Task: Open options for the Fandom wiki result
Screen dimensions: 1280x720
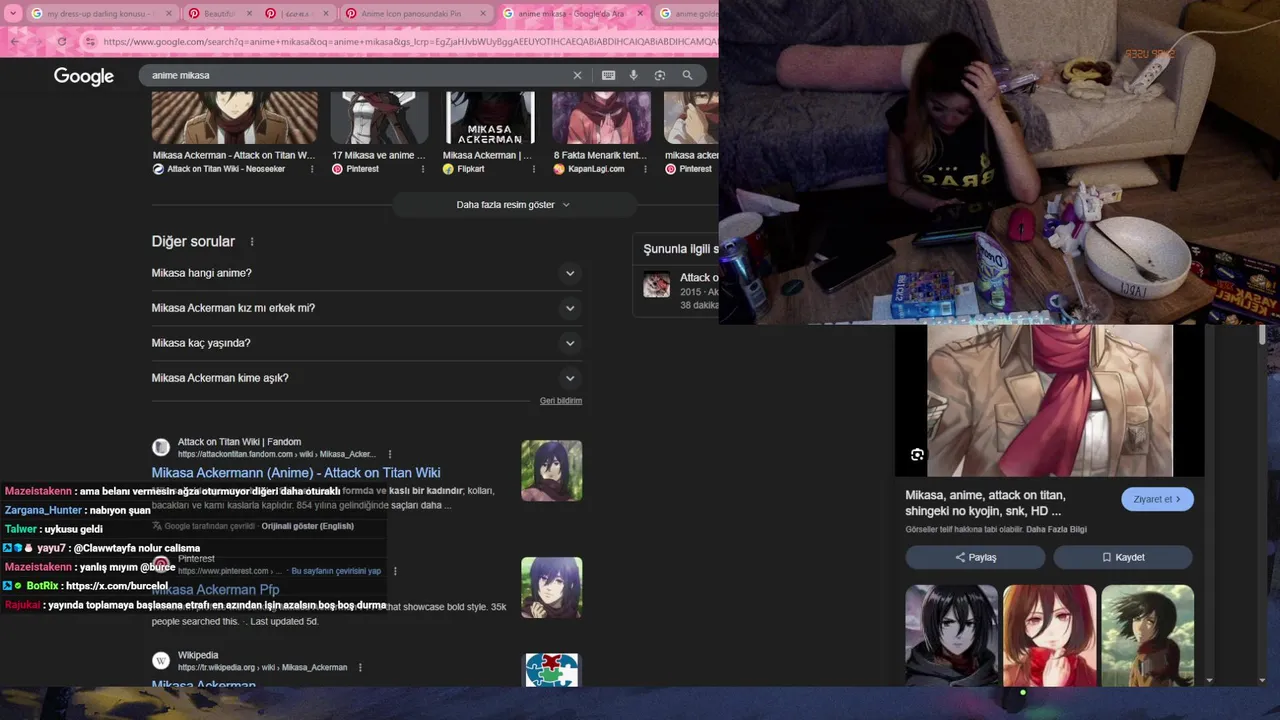Action: [x=390, y=454]
